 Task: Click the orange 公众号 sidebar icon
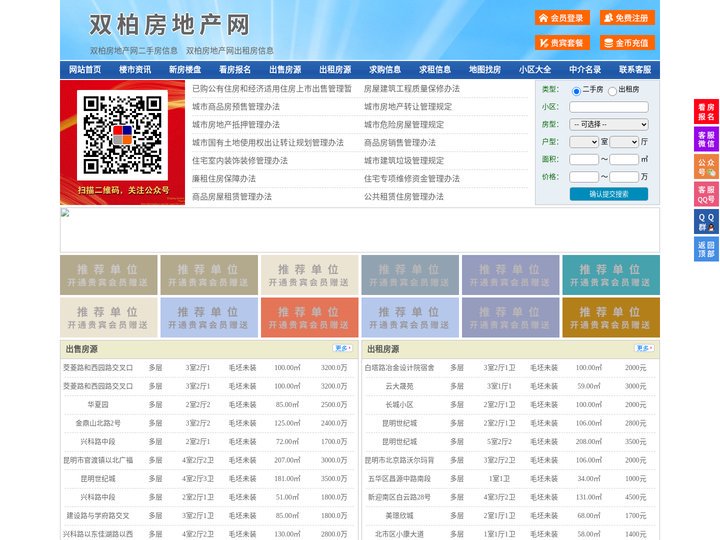[x=706, y=167]
